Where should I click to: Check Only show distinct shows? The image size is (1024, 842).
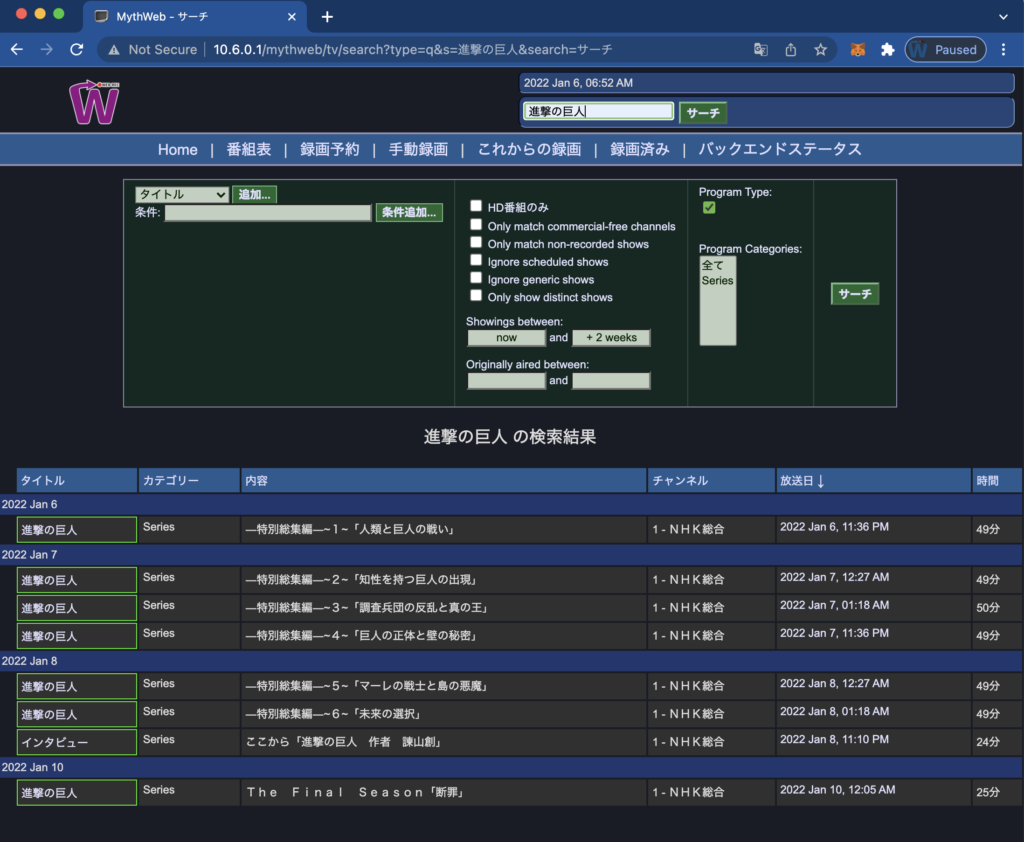(x=477, y=296)
